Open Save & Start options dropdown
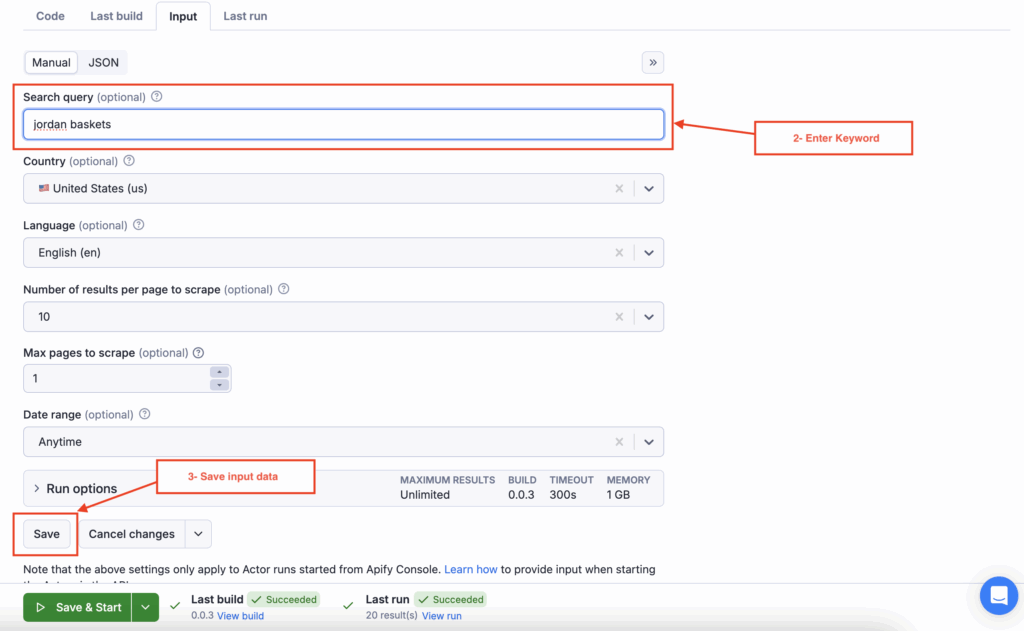 tap(146, 607)
